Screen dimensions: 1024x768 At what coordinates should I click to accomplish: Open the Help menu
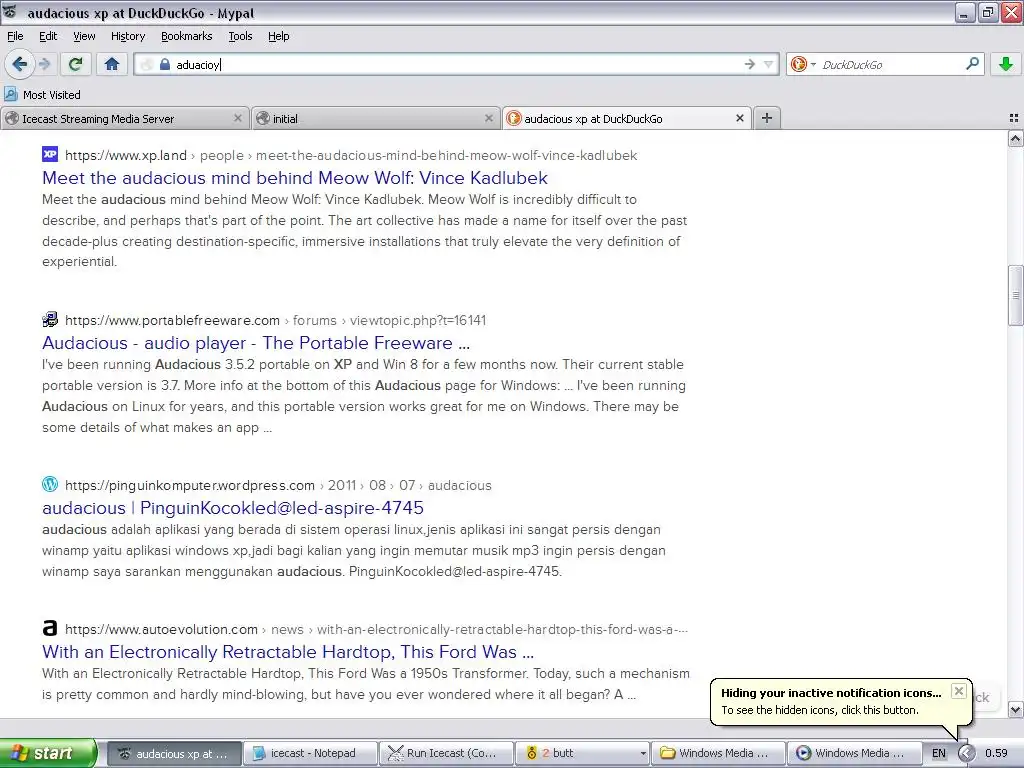[x=278, y=36]
